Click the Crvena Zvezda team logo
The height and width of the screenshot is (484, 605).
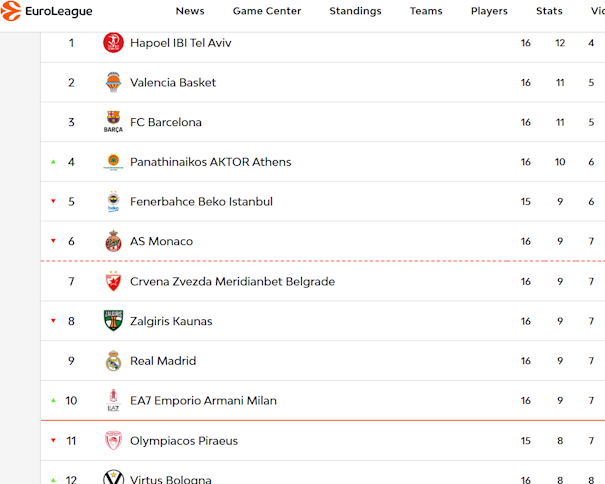tap(113, 282)
